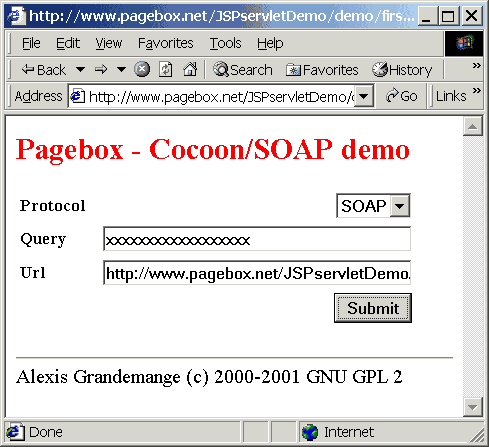Viewport: 489px width, 447px height.
Task: Click the Go button
Action: (402, 96)
